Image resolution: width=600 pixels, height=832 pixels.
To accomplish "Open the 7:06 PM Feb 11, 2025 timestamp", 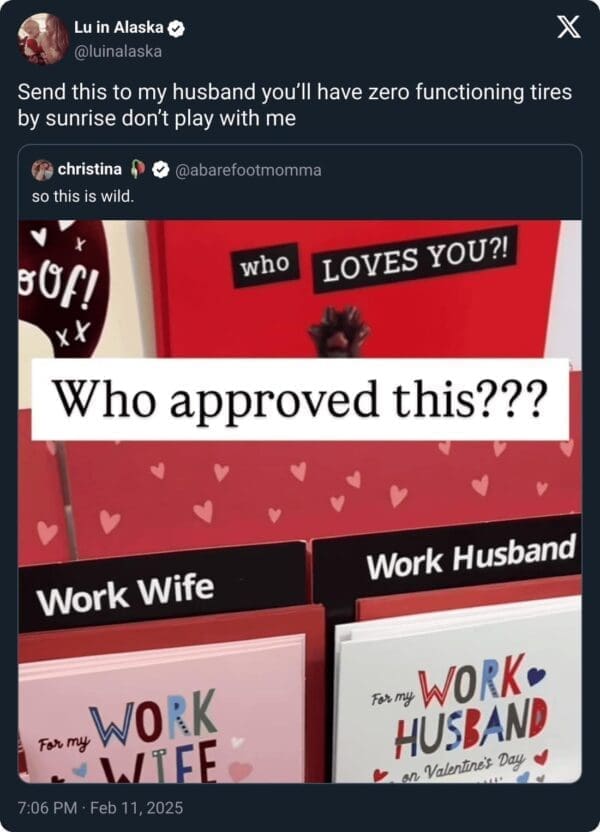I will 100,808.
